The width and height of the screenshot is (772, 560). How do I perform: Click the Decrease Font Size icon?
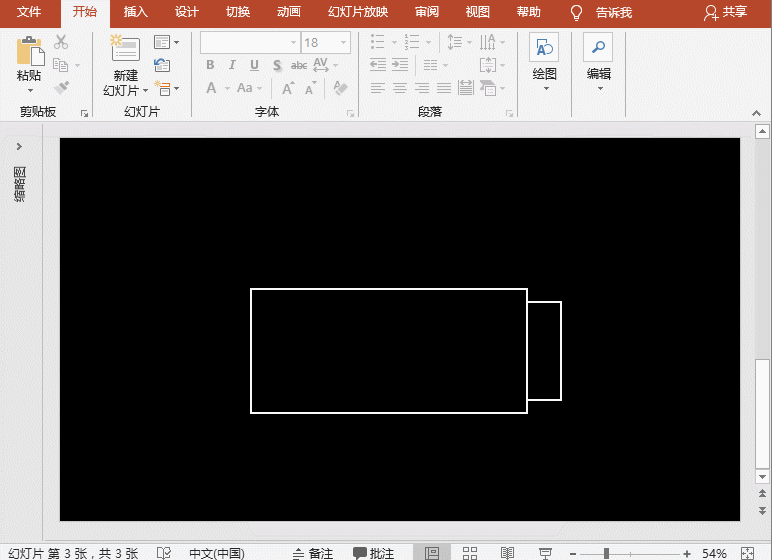click(x=311, y=89)
